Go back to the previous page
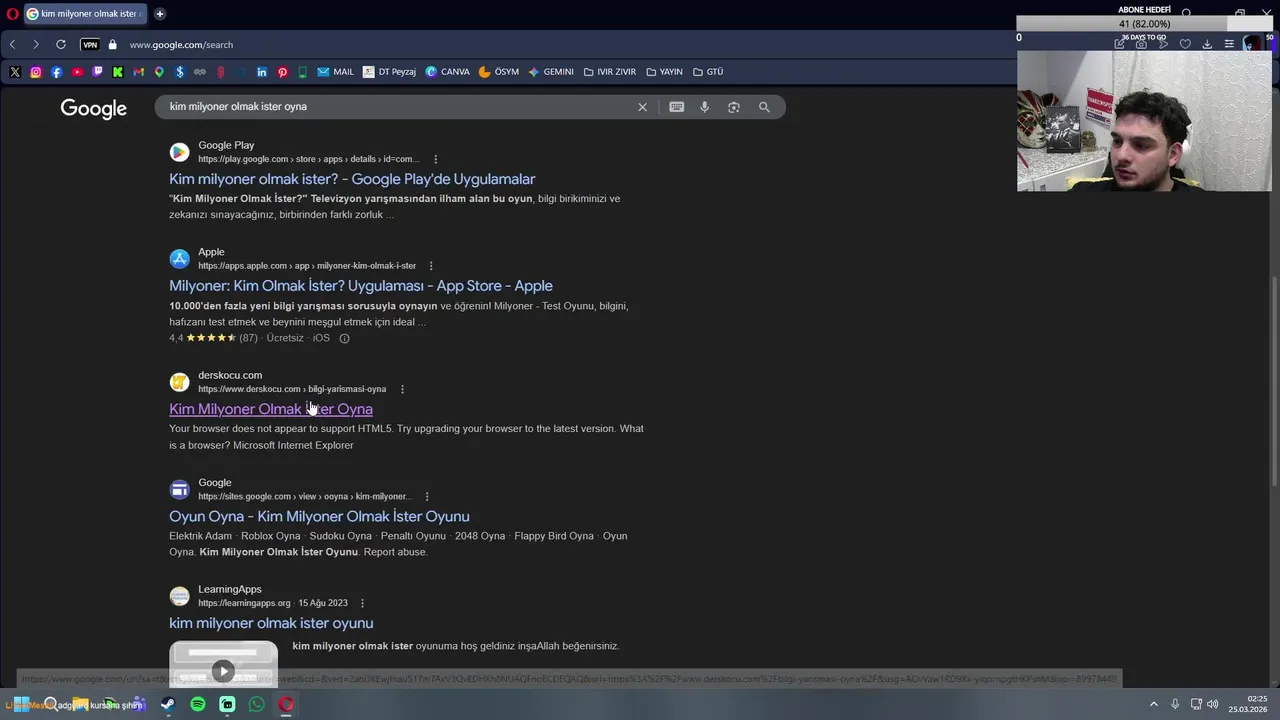 [12, 44]
